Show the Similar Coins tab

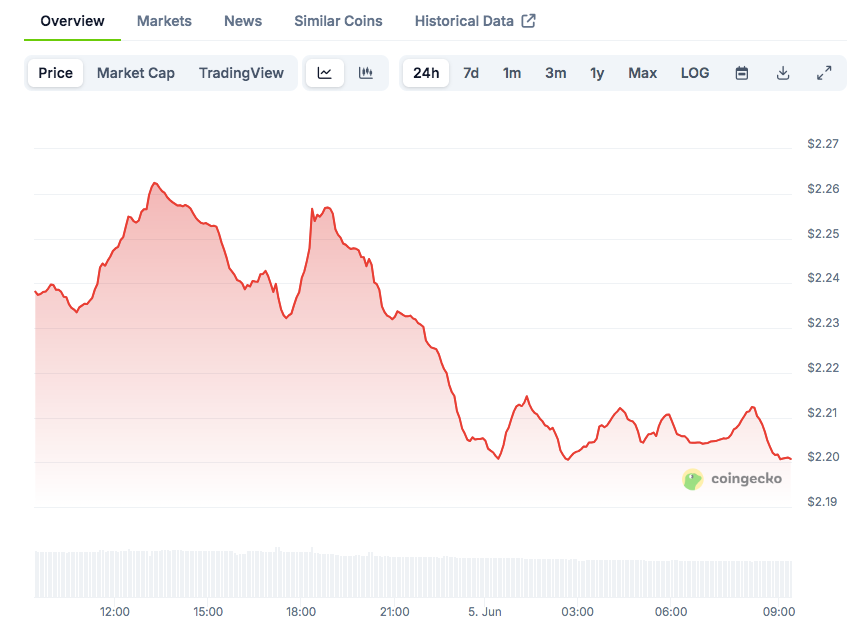pos(338,21)
